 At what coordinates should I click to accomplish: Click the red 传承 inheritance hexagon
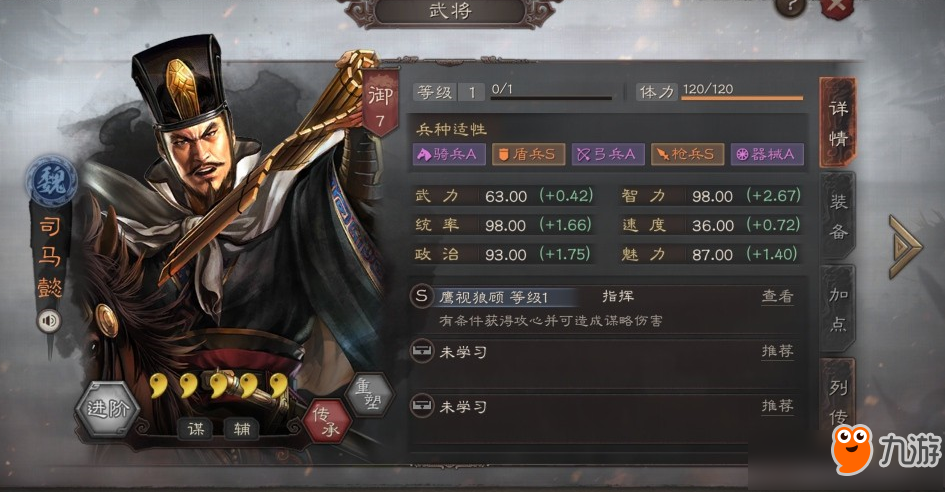(326, 421)
